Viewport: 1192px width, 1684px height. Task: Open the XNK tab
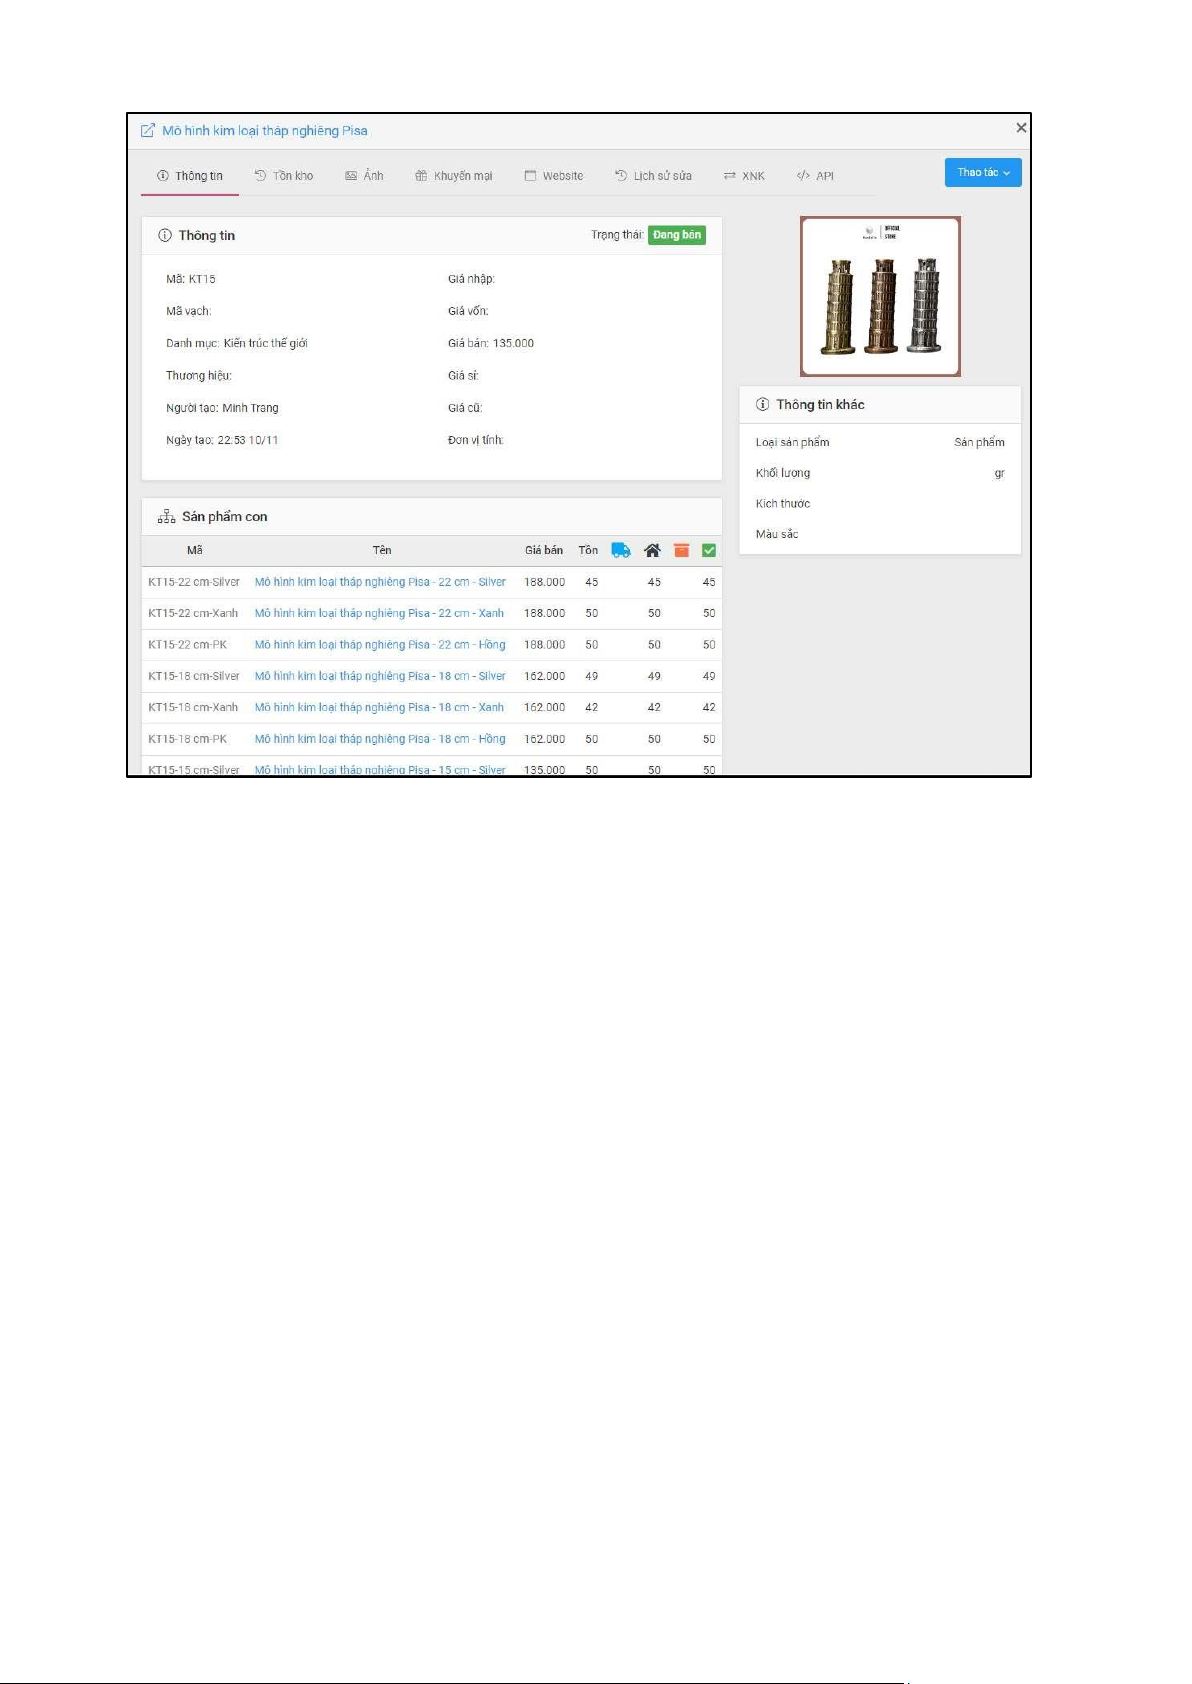pyautogui.click(x=744, y=176)
